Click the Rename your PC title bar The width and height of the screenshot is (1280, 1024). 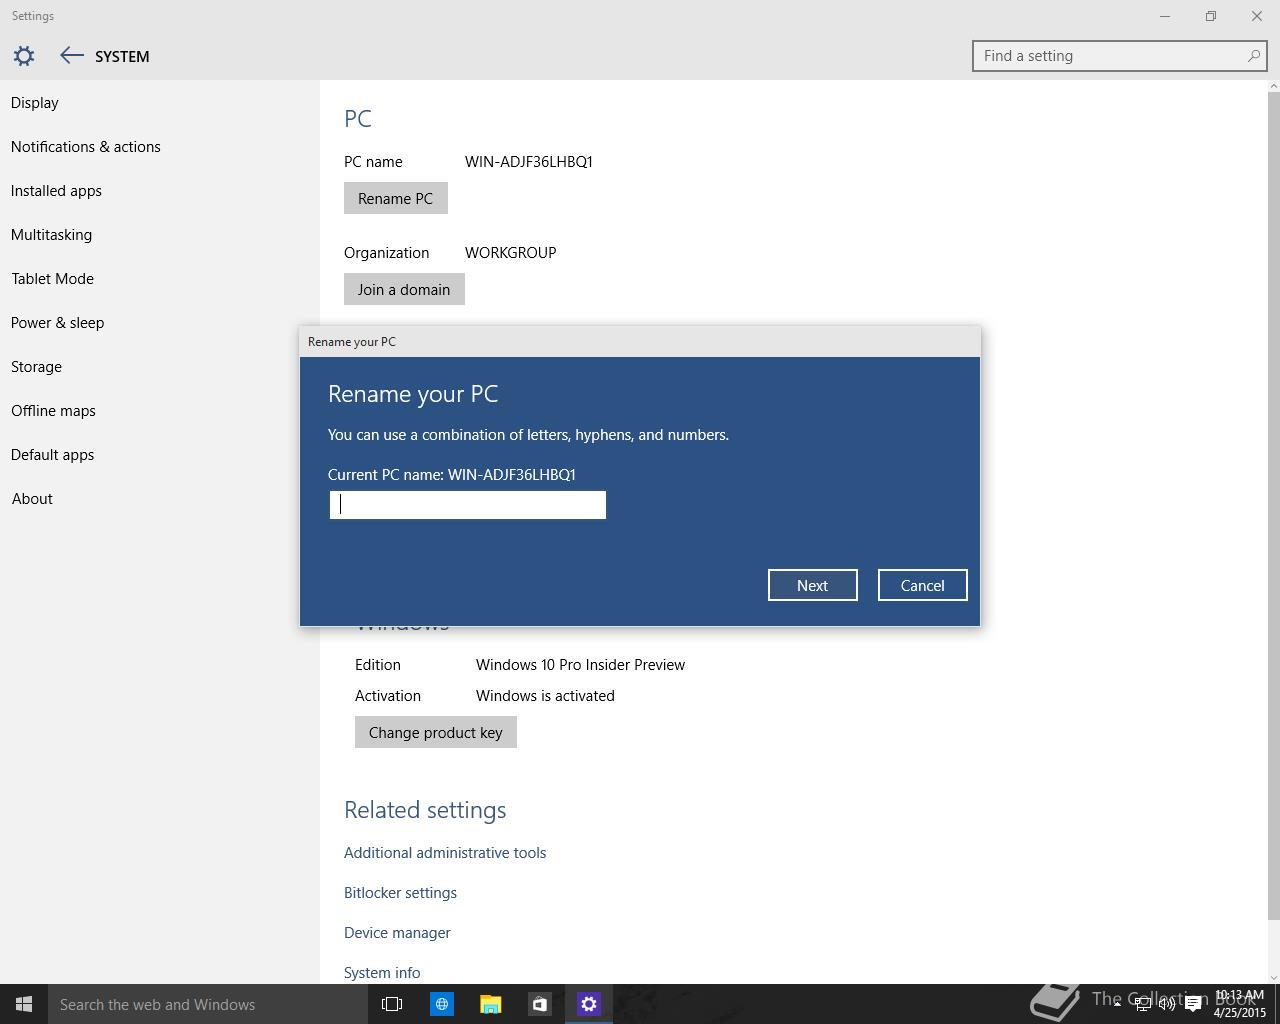(x=640, y=342)
